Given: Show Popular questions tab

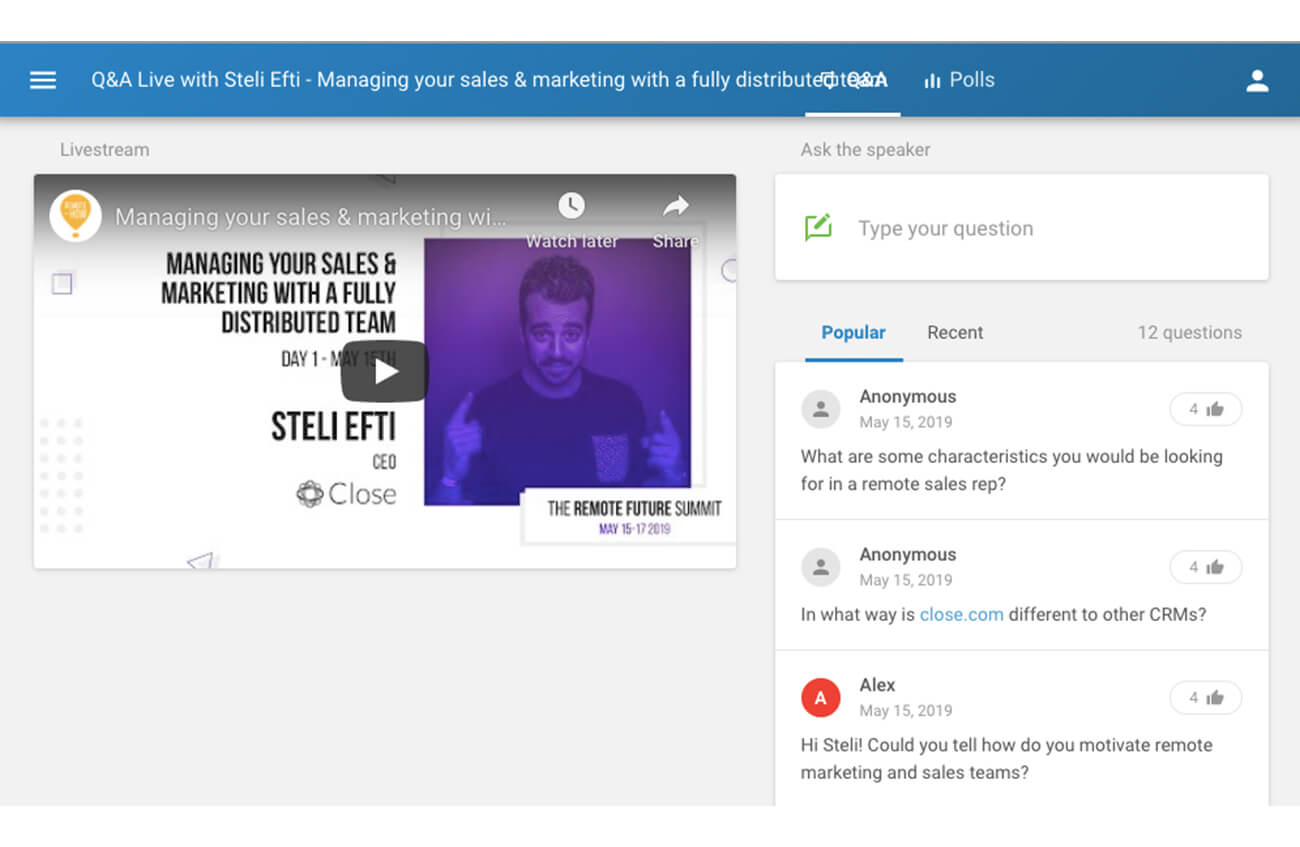Looking at the screenshot, I should click(853, 333).
